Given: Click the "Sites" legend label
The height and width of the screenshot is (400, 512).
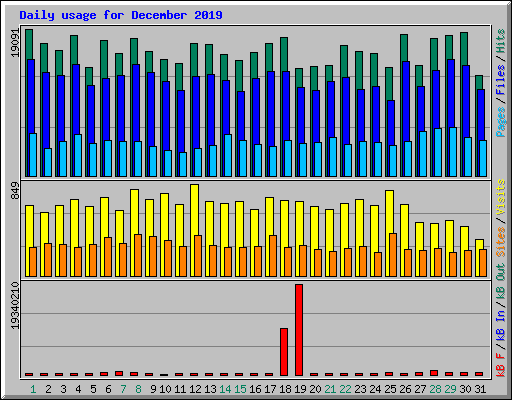Looking at the screenshot, I should click(500, 242).
